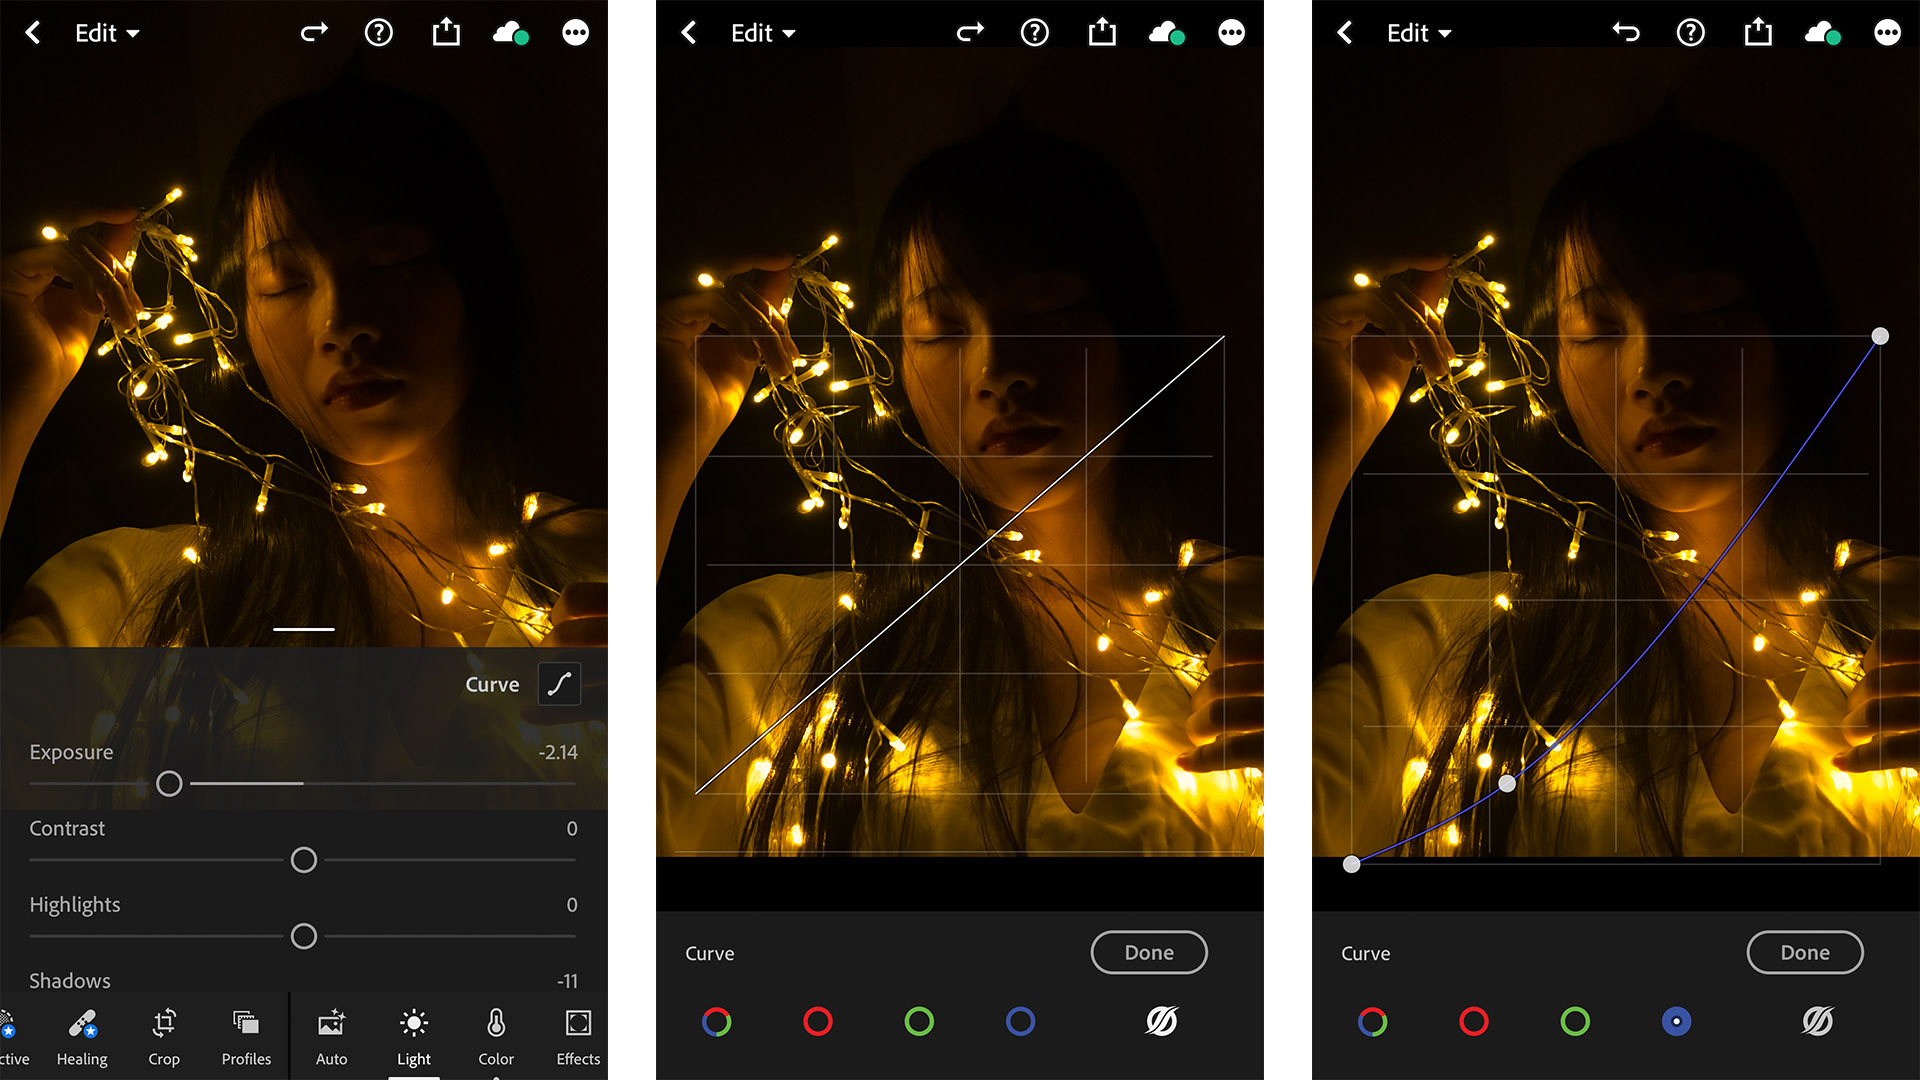Open the Profiles panel
Image resolution: width=1920 pixels, height=1080 pixels.
pyautogui.click(x=246, y=1037)
